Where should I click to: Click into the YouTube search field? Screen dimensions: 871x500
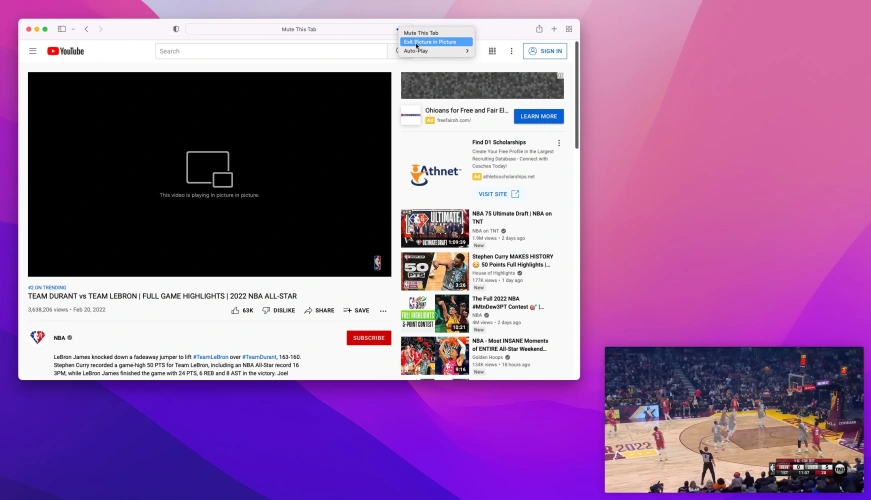pyautogui.click(x=260, y=51)
